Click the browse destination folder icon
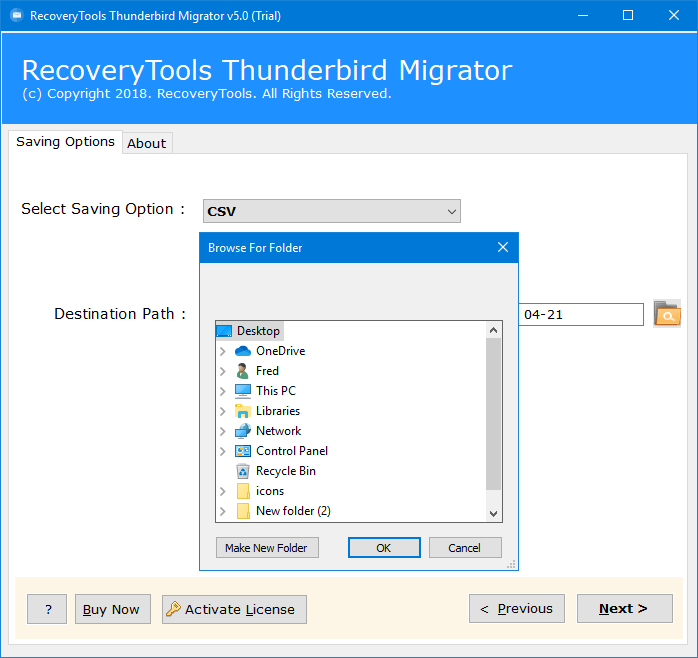This screenshot has width=698, height=658. 667,314
